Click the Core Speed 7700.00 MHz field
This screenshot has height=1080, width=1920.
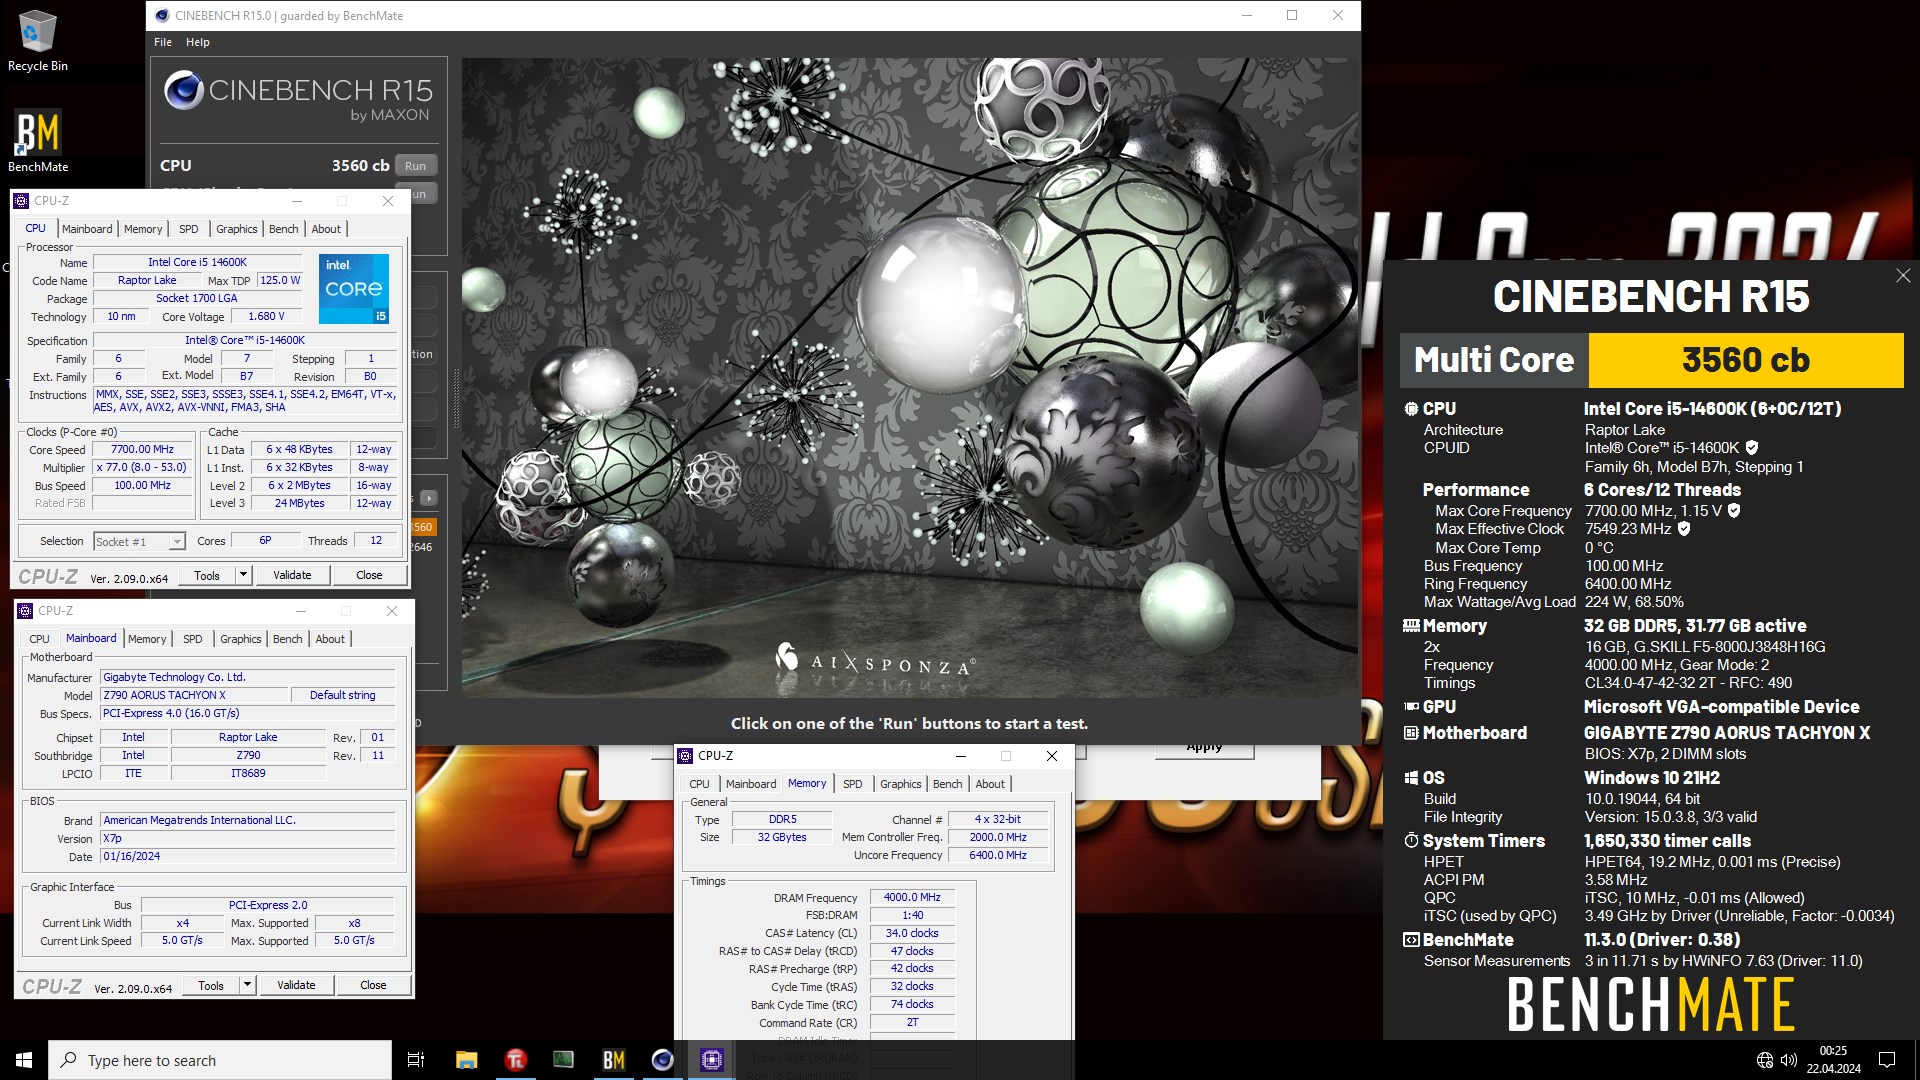[143, 450]
